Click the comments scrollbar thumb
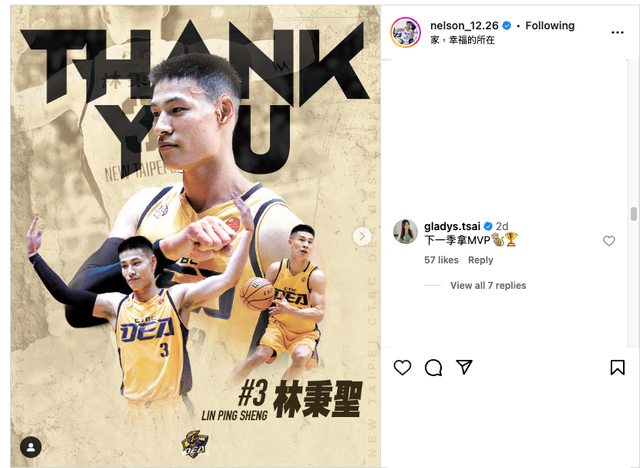 (633, 214)
